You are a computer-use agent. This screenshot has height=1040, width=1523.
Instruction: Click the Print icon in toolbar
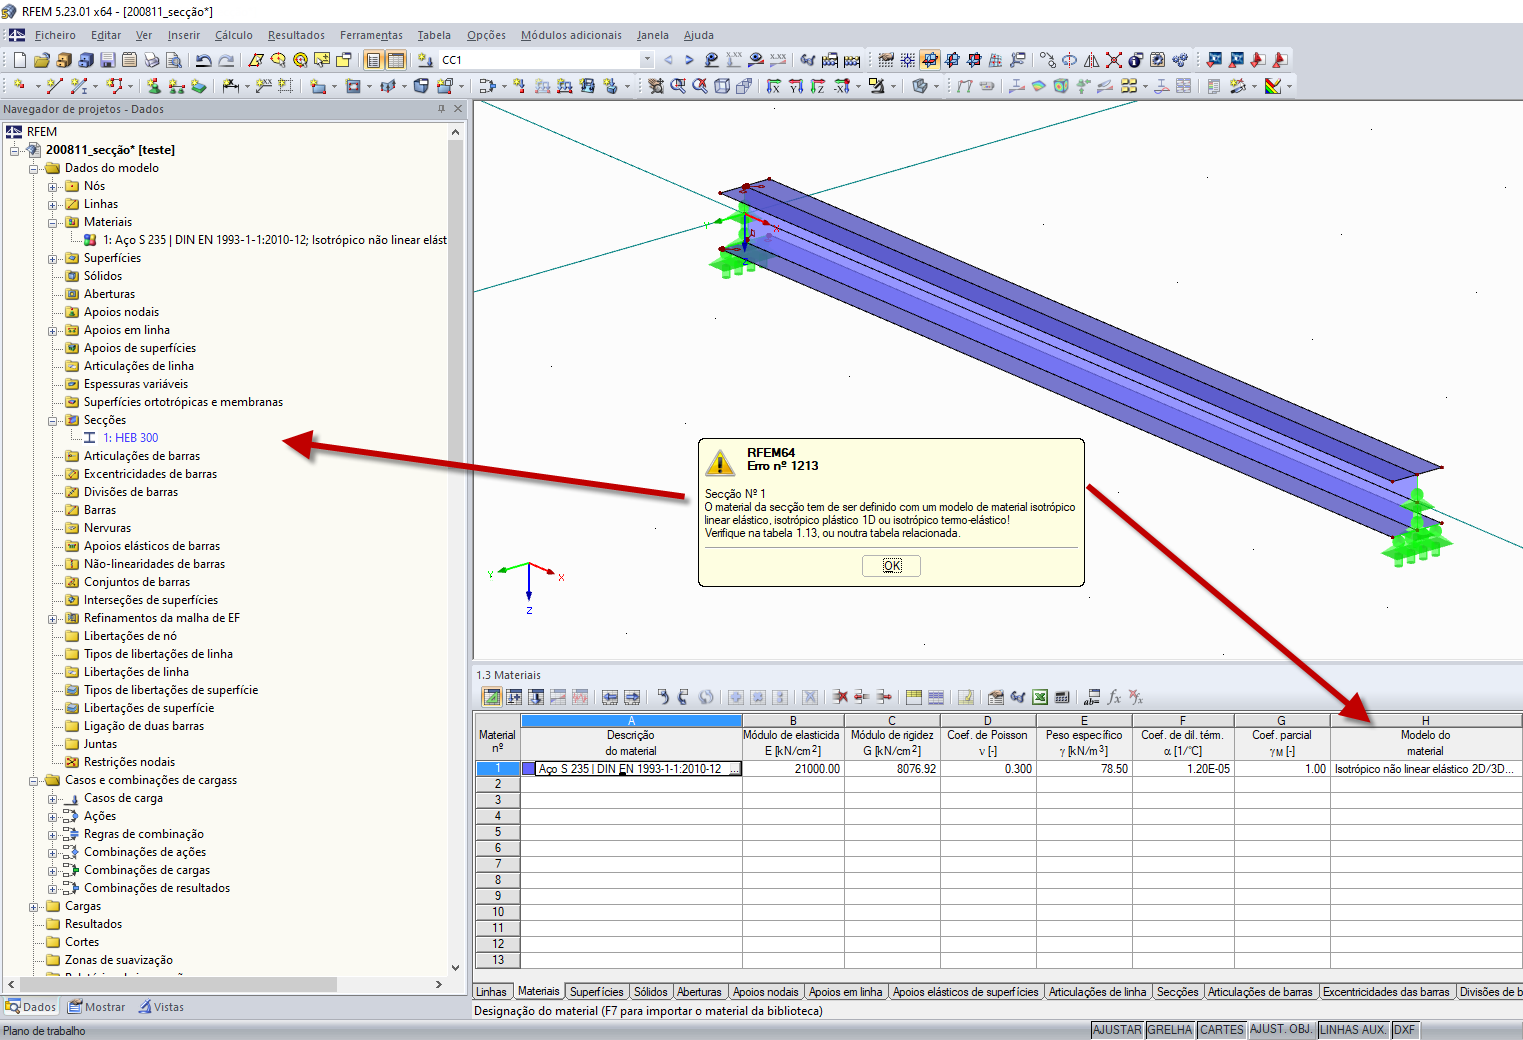click(152, 60)
